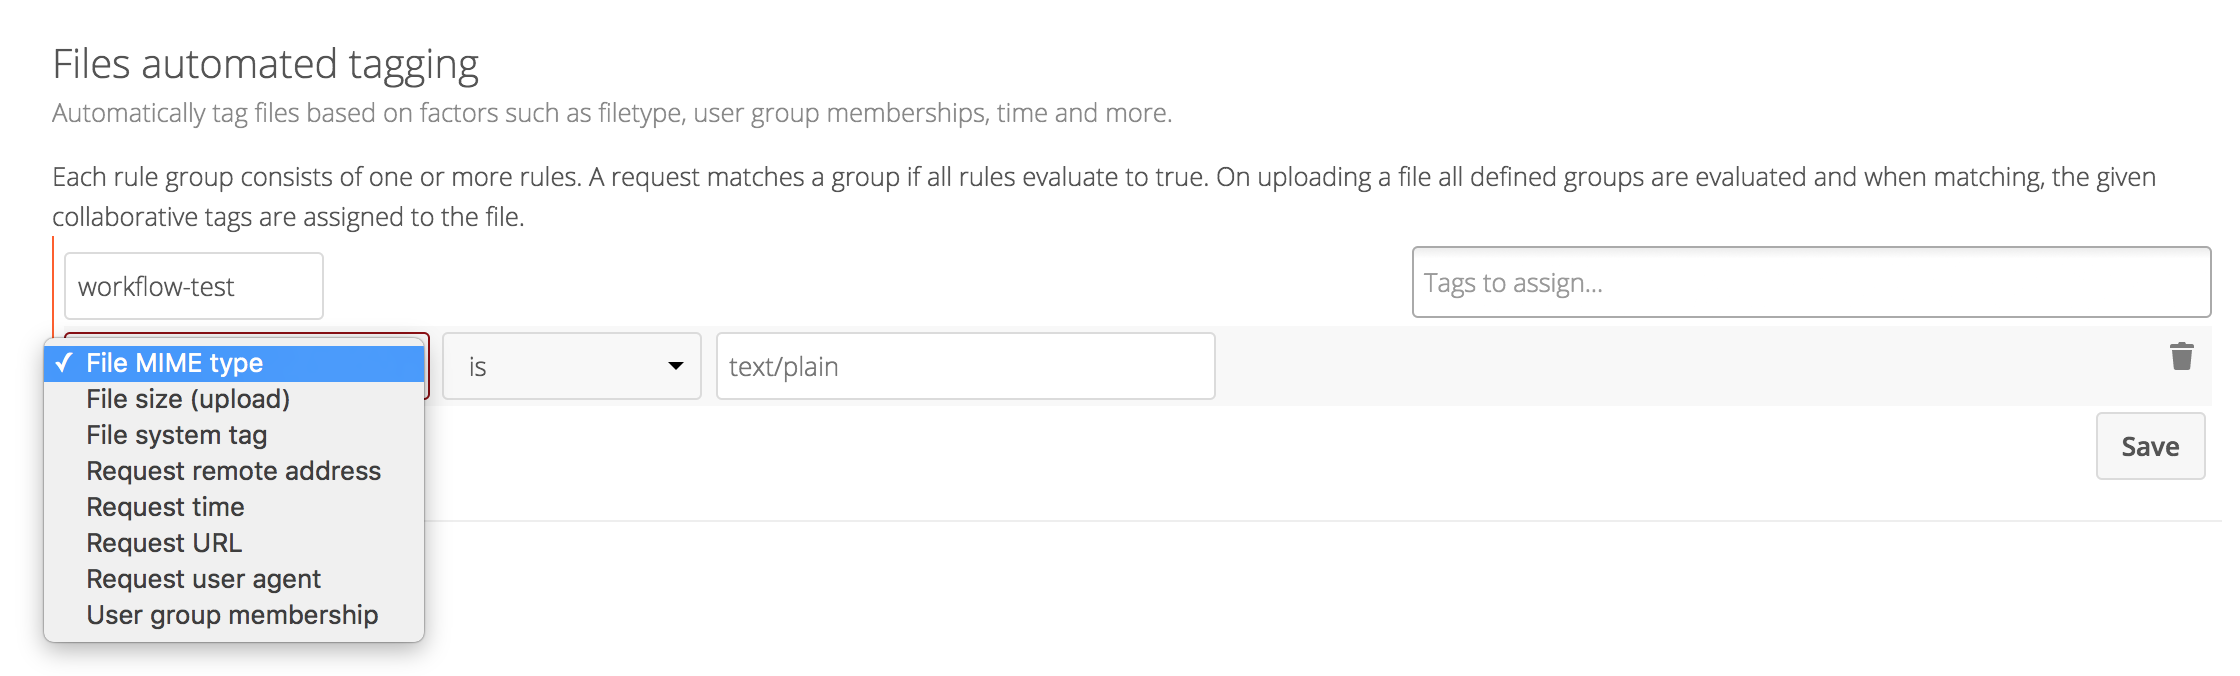The height and width of the screenshot is (676, 2240).
Task: Click the "workflow-test" group name field
Action: click(193, 285)
